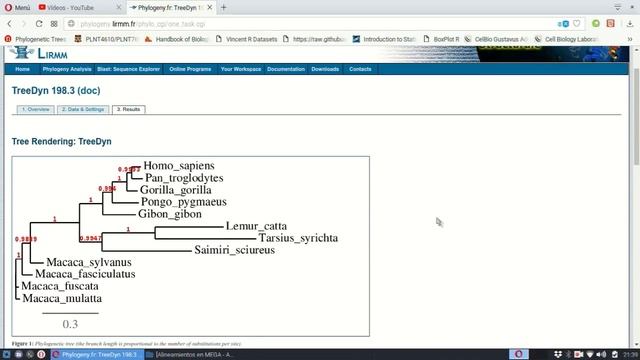Open the https://raw.github bookmark

point(315,39)
